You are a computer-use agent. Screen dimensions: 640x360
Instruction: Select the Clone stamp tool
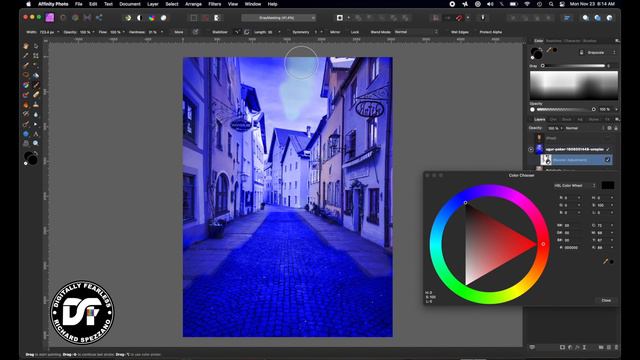click(x=36, y=105)
